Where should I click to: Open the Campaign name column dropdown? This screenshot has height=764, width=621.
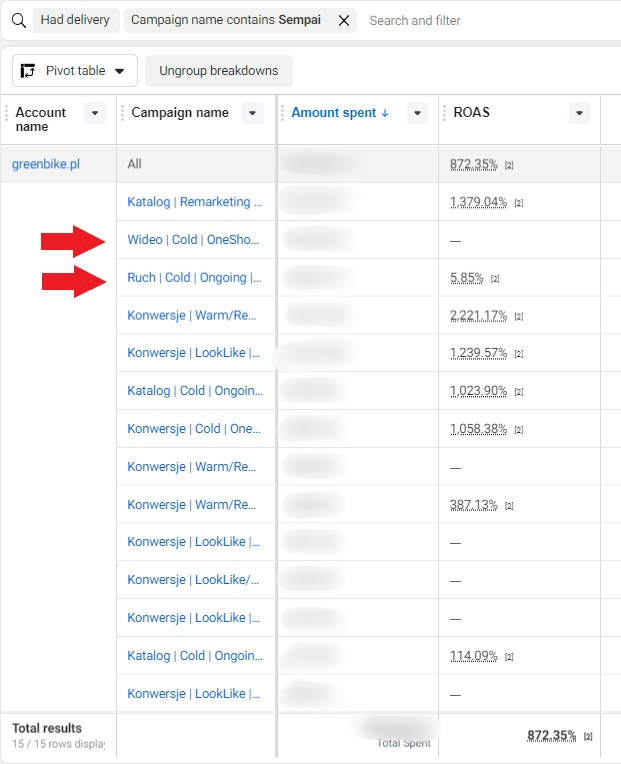252,113
